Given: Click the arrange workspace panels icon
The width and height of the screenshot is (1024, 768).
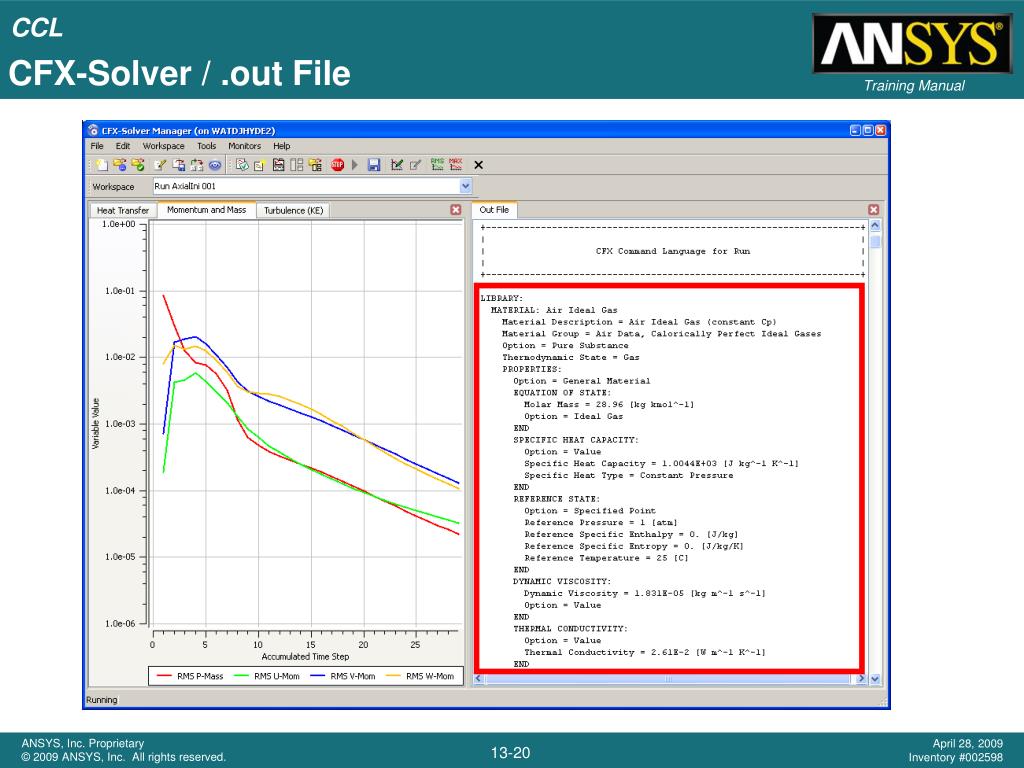Looking at the screenshot, I should tap(296, 165).
